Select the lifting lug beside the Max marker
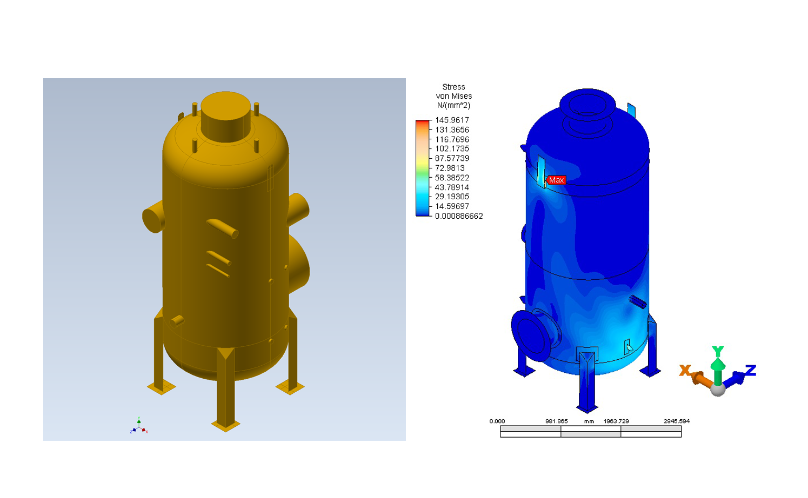 click(539, 170)
